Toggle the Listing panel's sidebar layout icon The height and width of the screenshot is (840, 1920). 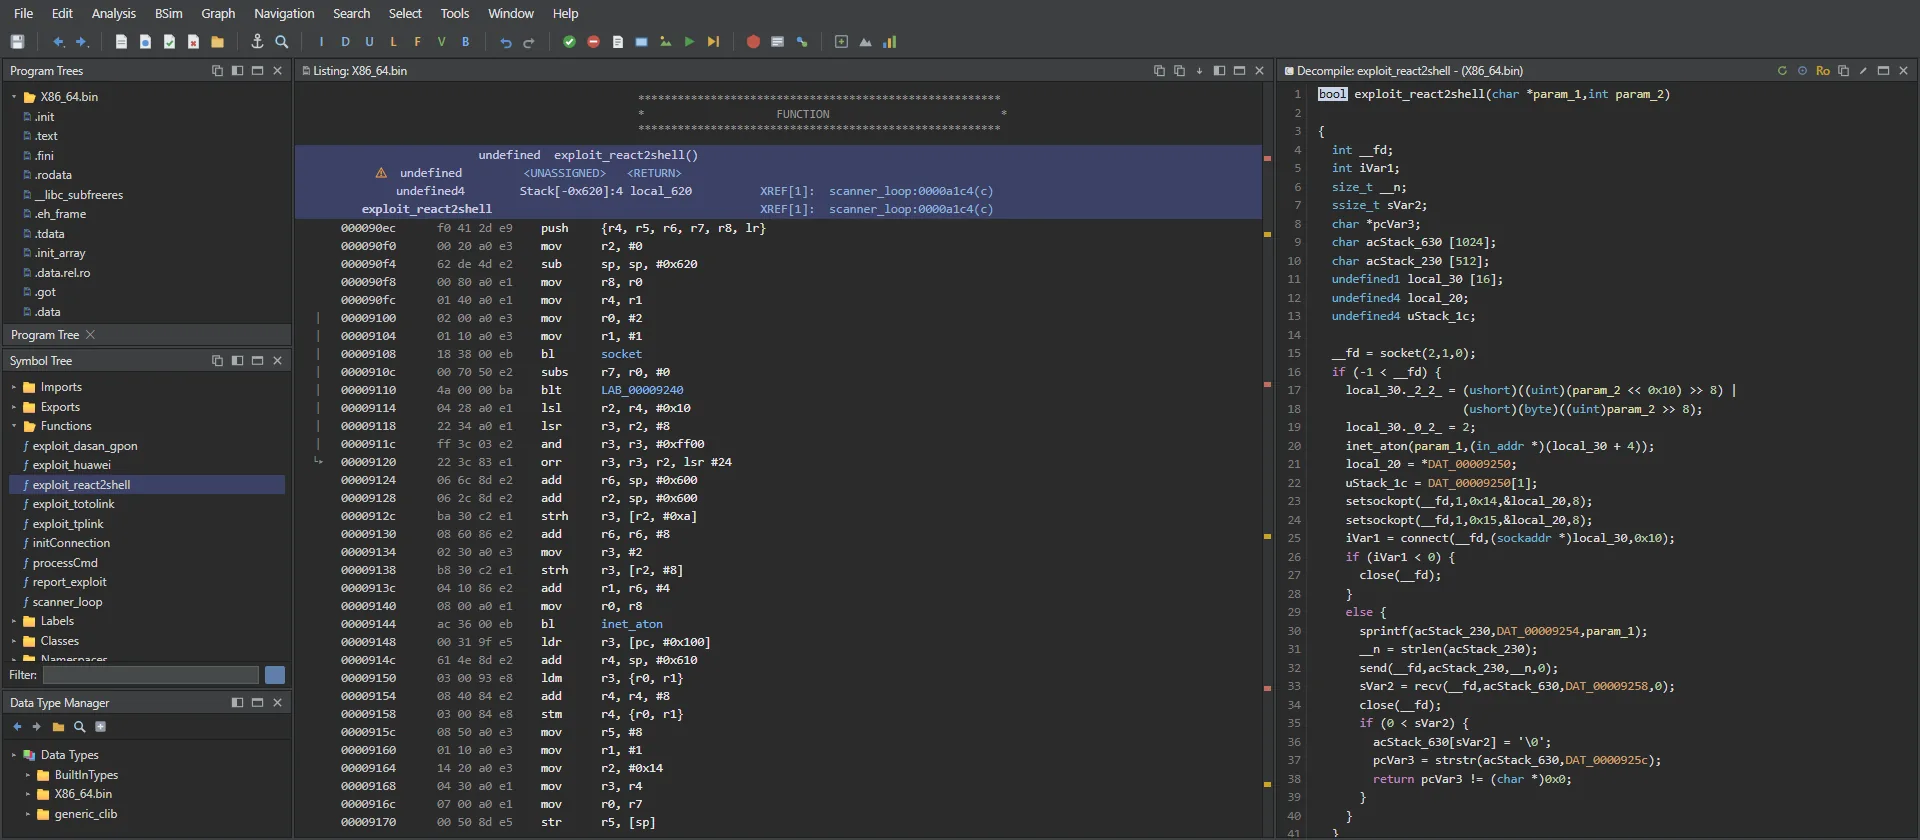(x=1219, y=71)
